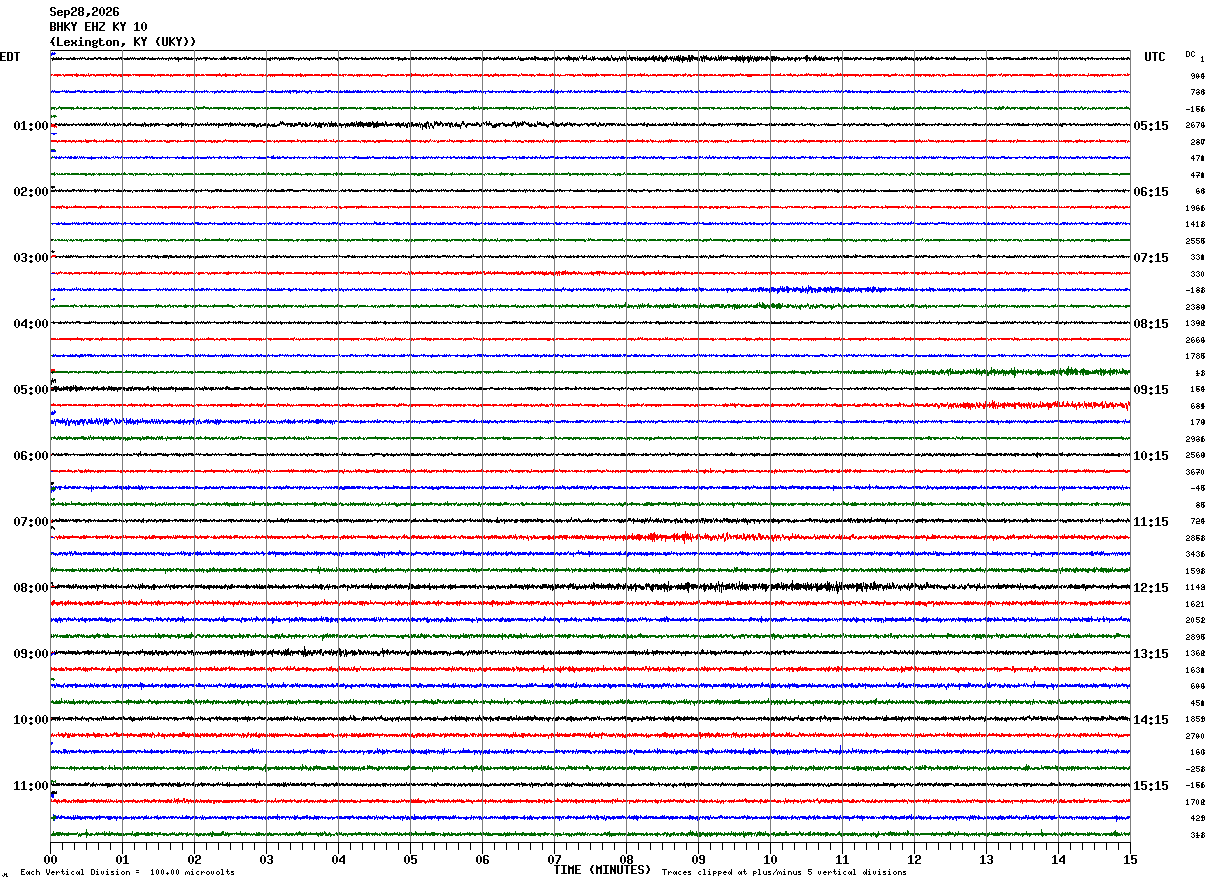Click the Traces clipped footer note
1210x886 pixels.
pos(784,873)
